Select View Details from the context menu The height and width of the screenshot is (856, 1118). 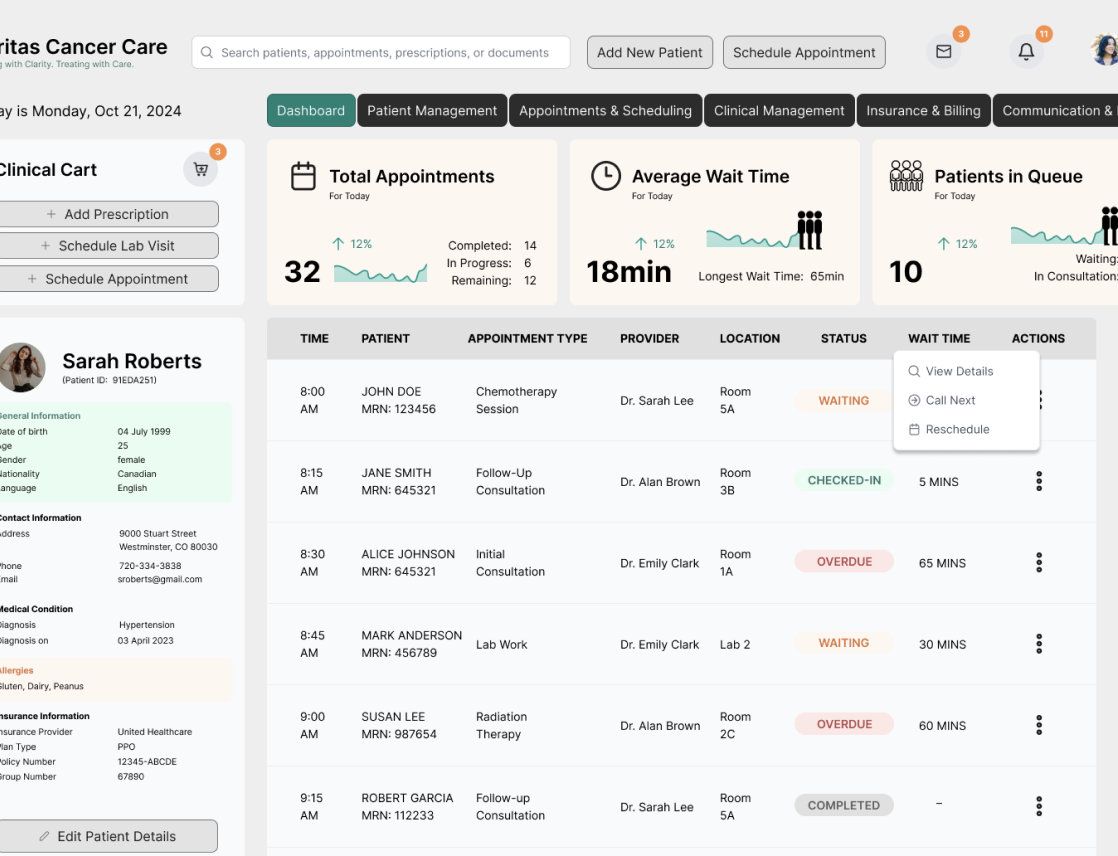(959, 371)
